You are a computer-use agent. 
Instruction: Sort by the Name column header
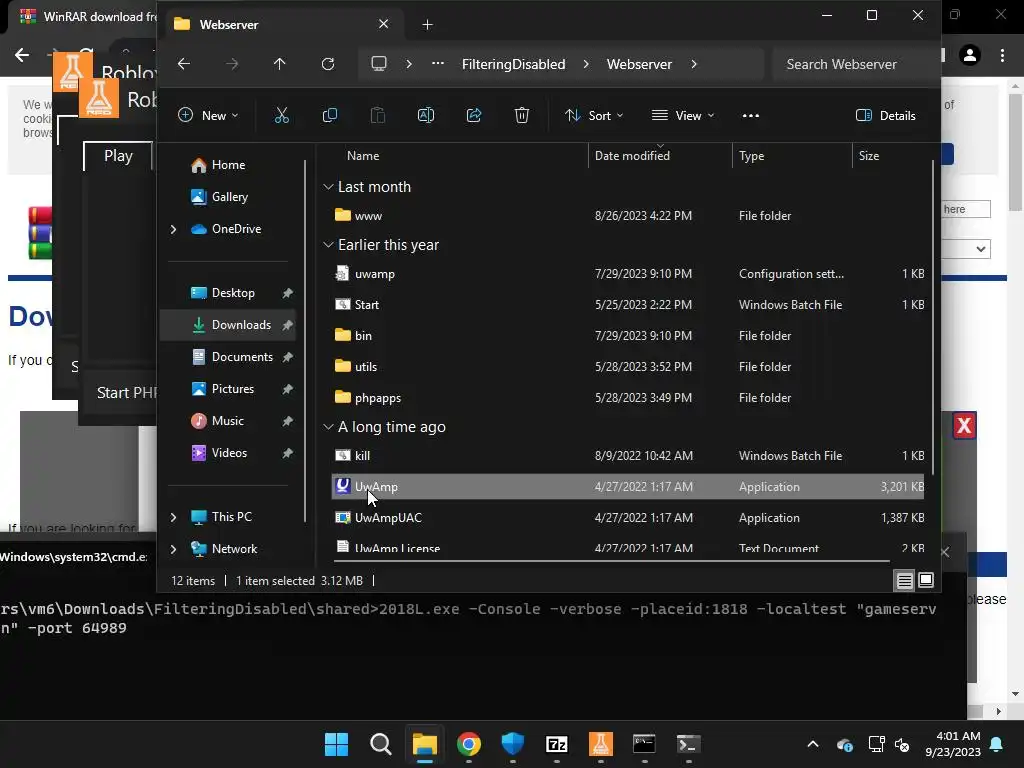[x=363, y=155]
